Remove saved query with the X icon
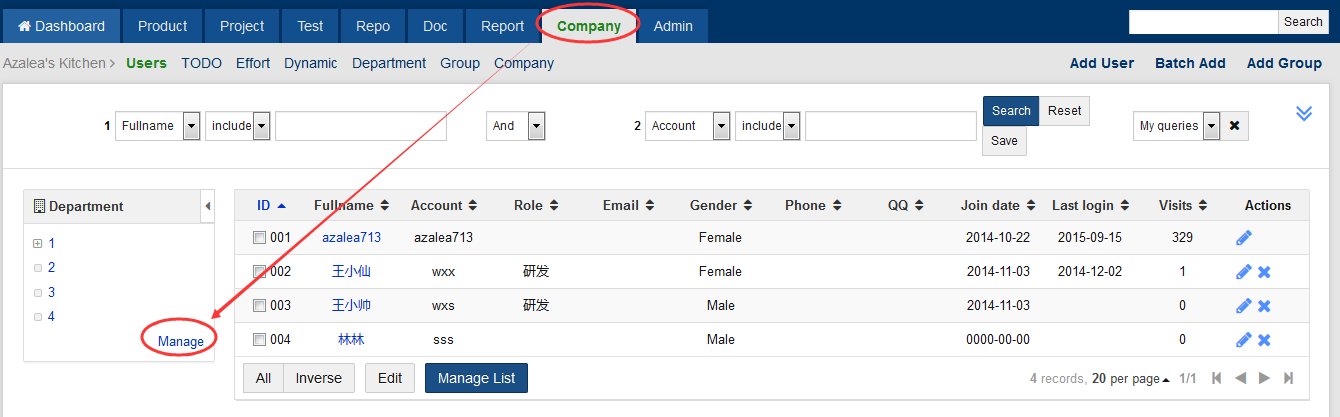This screenshot has width=1340, height=417. tap(1234, 126)
